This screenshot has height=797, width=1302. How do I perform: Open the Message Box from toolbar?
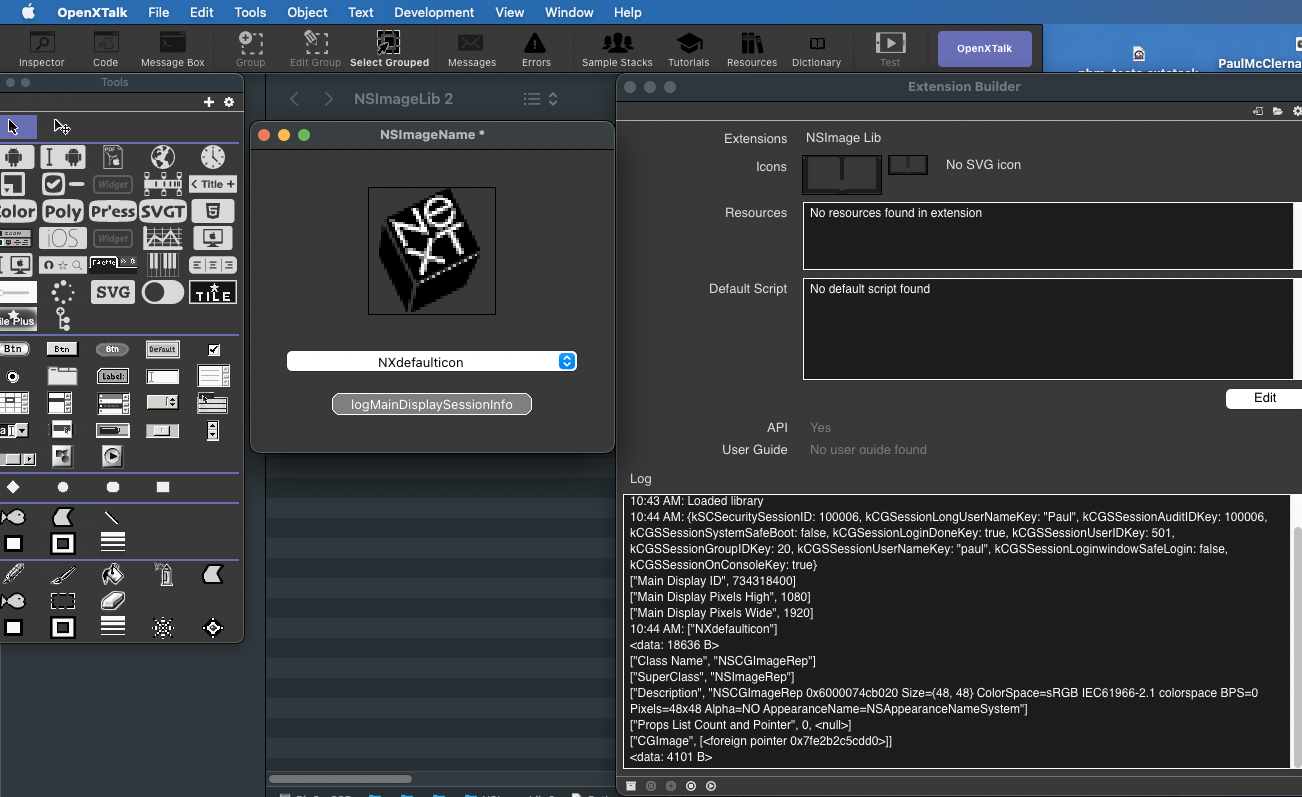[x=172, y=48]
